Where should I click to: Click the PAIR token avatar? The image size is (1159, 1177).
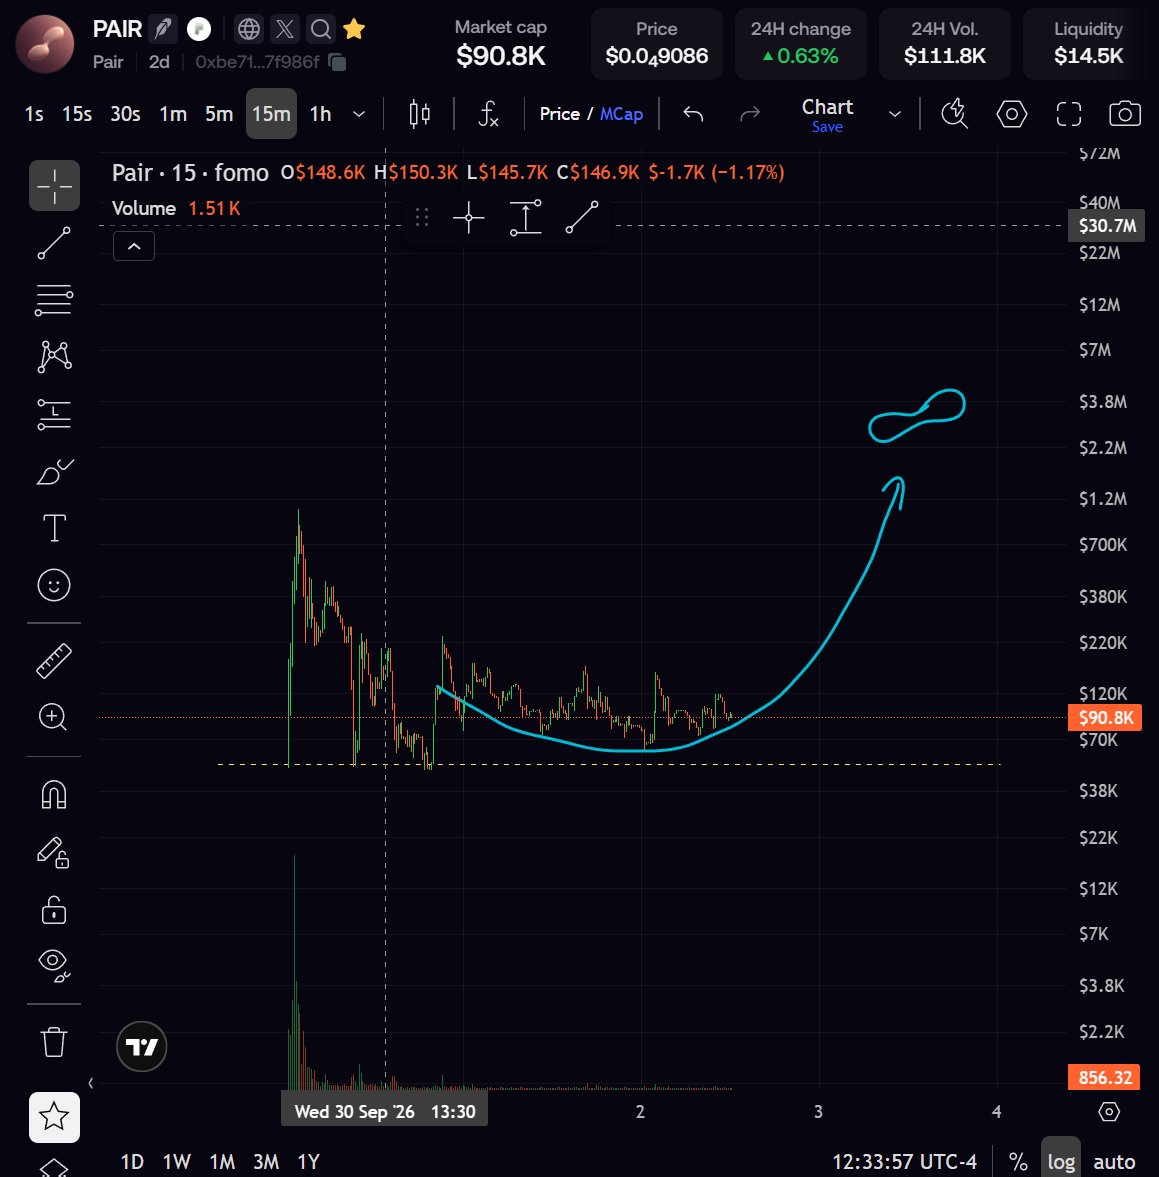[45, 44]
